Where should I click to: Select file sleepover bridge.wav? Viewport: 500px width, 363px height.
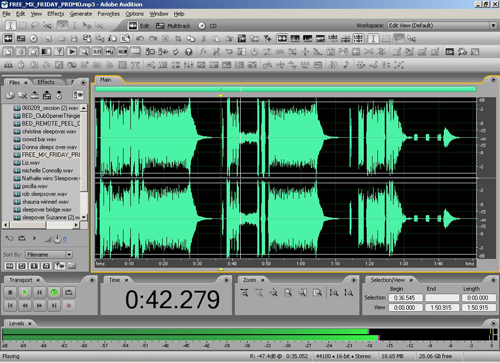[x=47, y=210]
